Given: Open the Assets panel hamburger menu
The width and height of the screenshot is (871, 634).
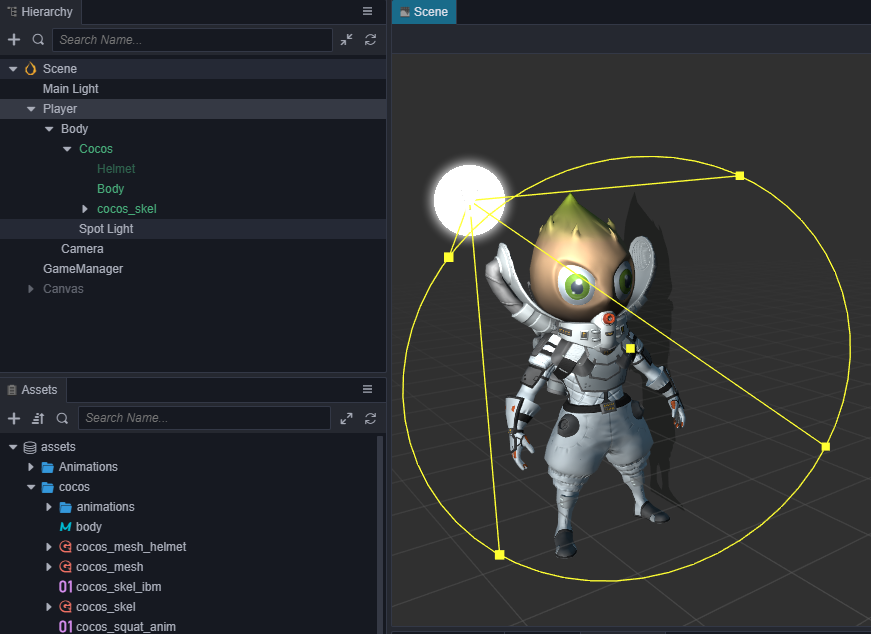Looking at the screenshot, I should point(367,389).
